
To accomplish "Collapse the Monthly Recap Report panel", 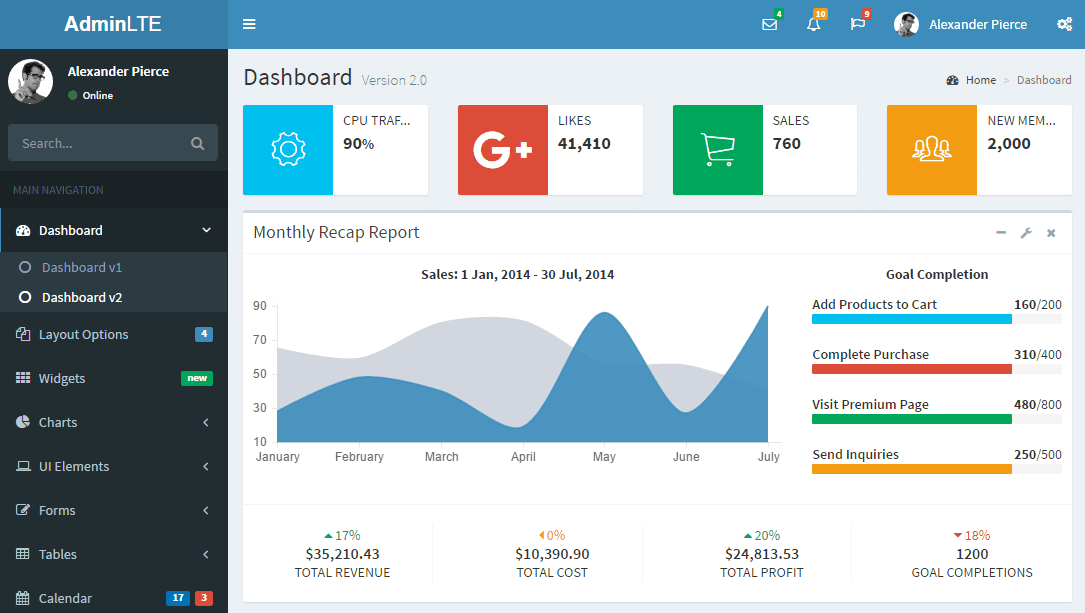I will tap(1001, 232).
